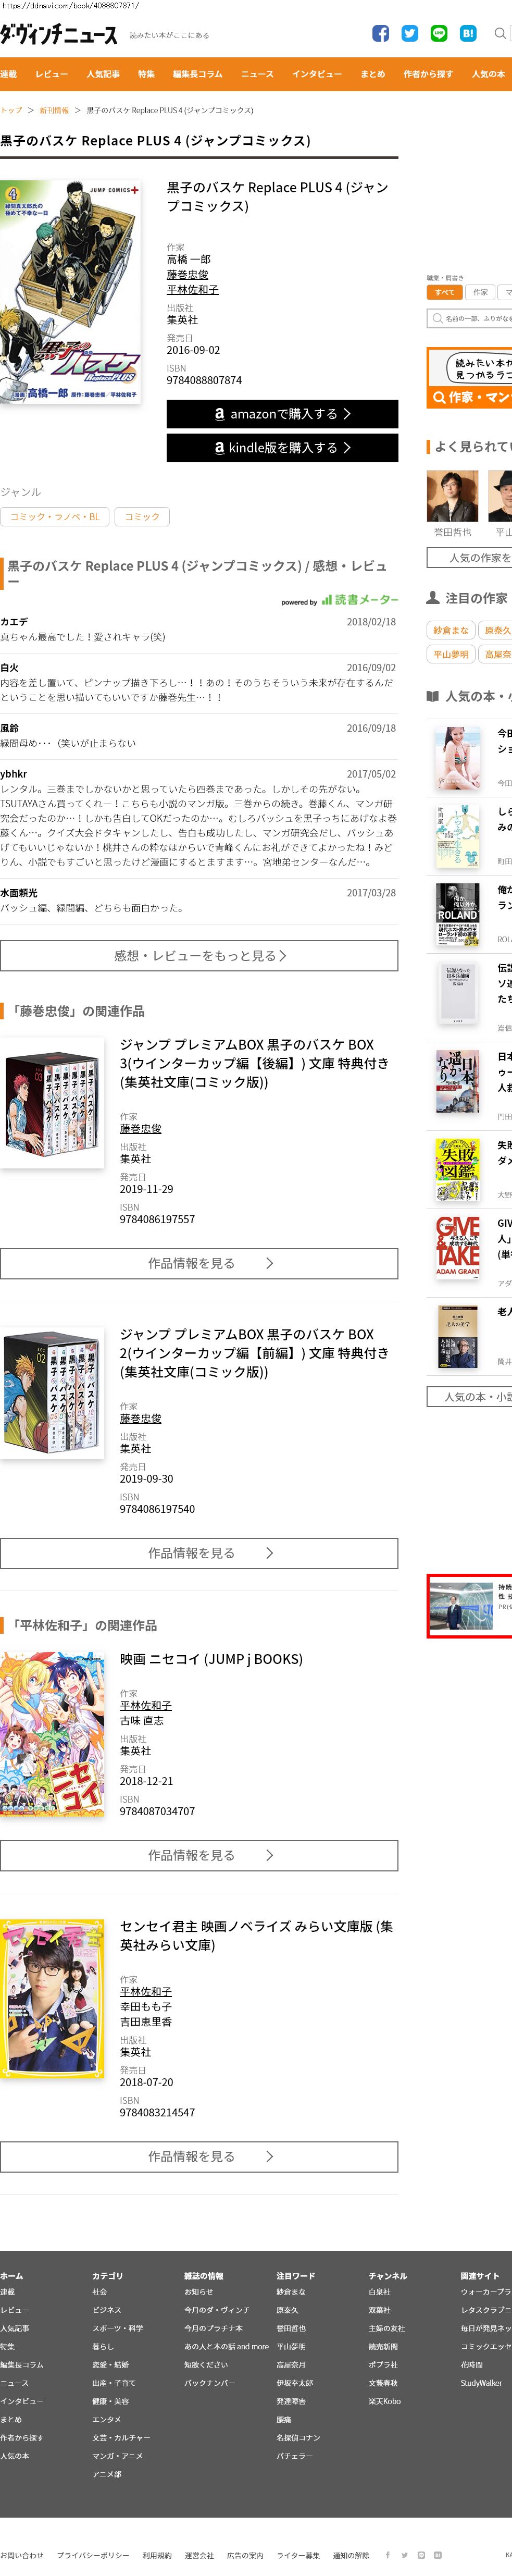Click the ダ・ヴィンチニュース site logo

tap(58, 35)
